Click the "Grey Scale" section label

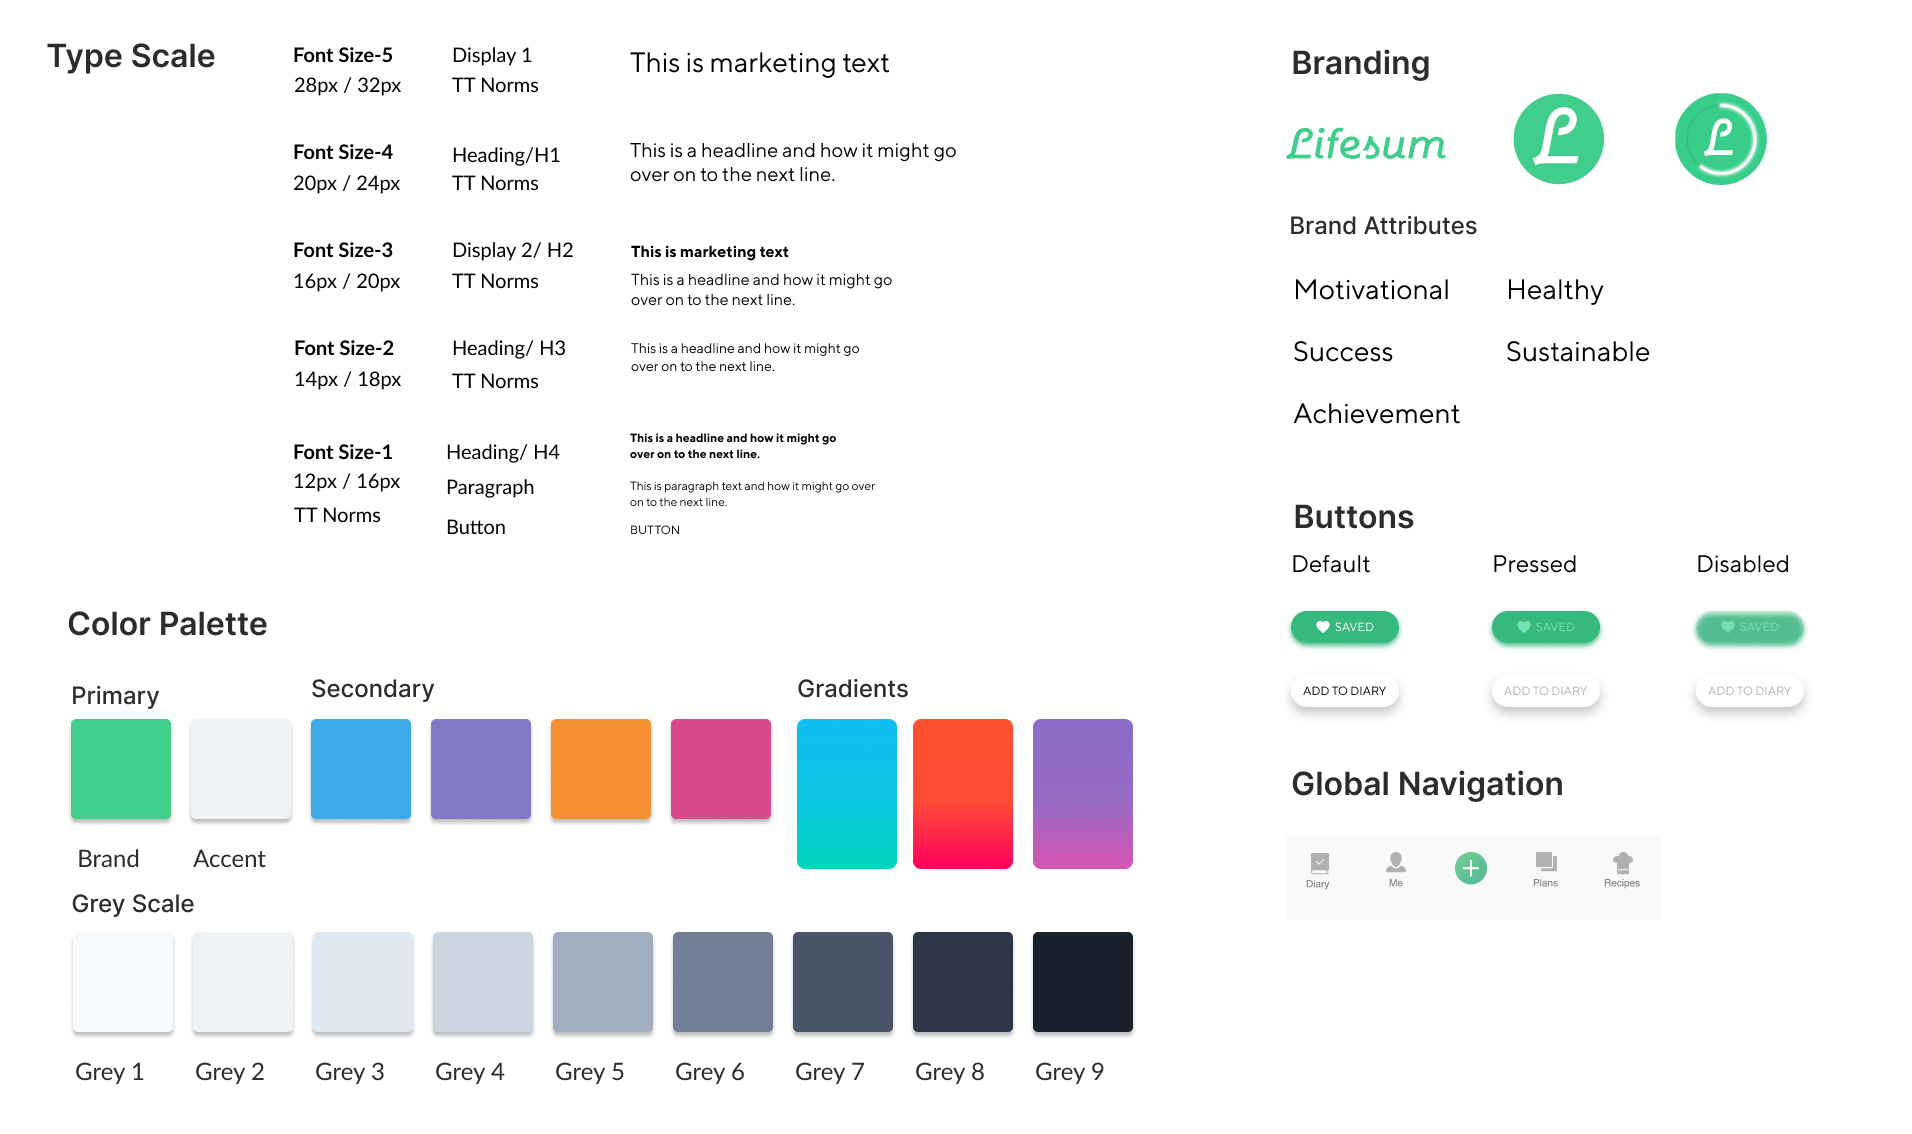point(133,904)
